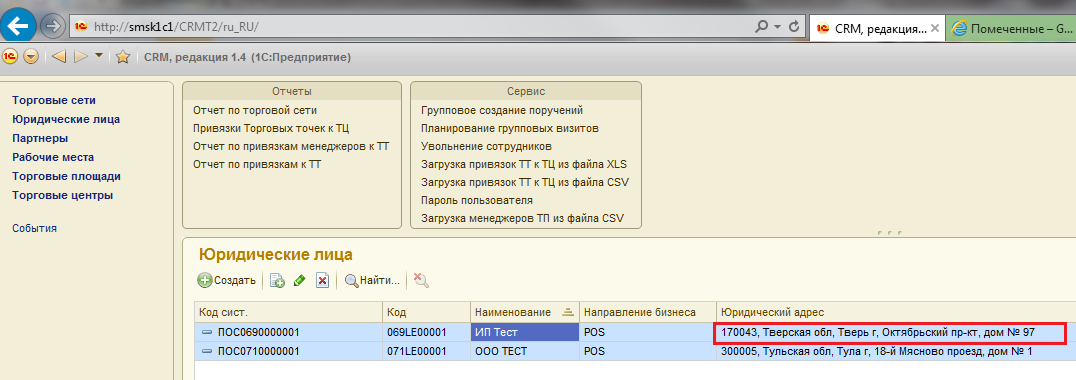Select POS cell in ИП Тест row
The height and width of the screenshot is (380, 1076).
coord(648,333)
